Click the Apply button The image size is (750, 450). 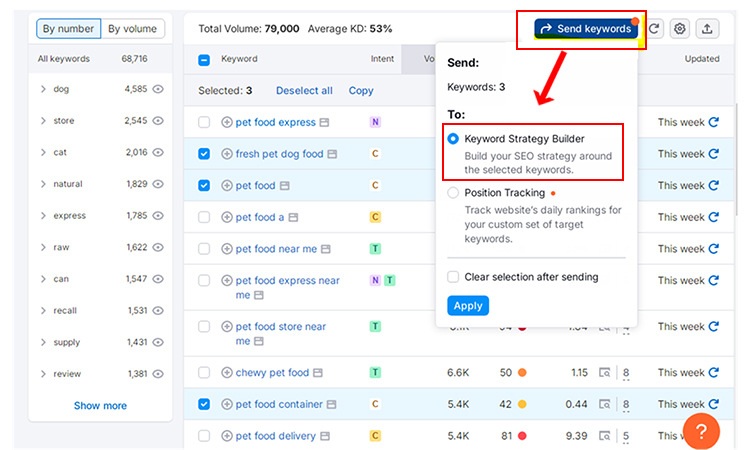468,306
